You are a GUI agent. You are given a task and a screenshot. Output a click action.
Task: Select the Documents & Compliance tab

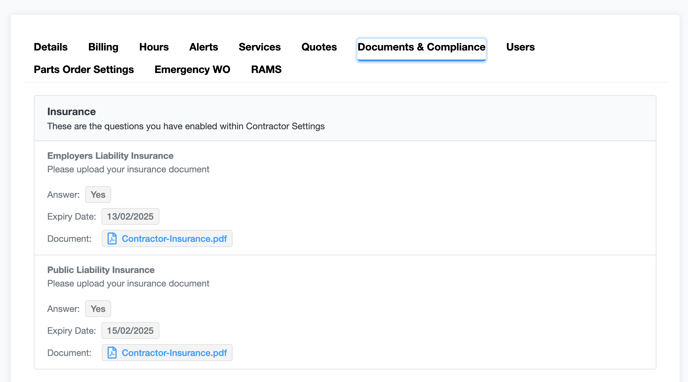coord(421,49)
